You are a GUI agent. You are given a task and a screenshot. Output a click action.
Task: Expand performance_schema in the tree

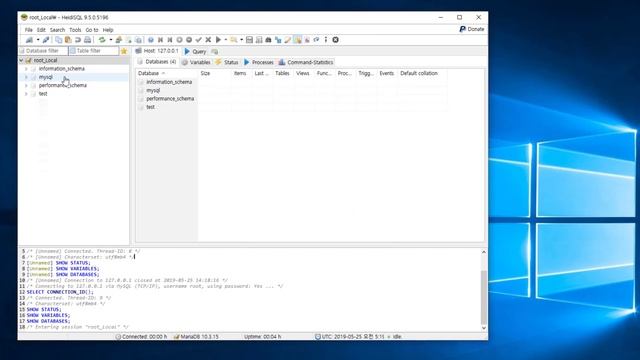[x=27, y=85]
